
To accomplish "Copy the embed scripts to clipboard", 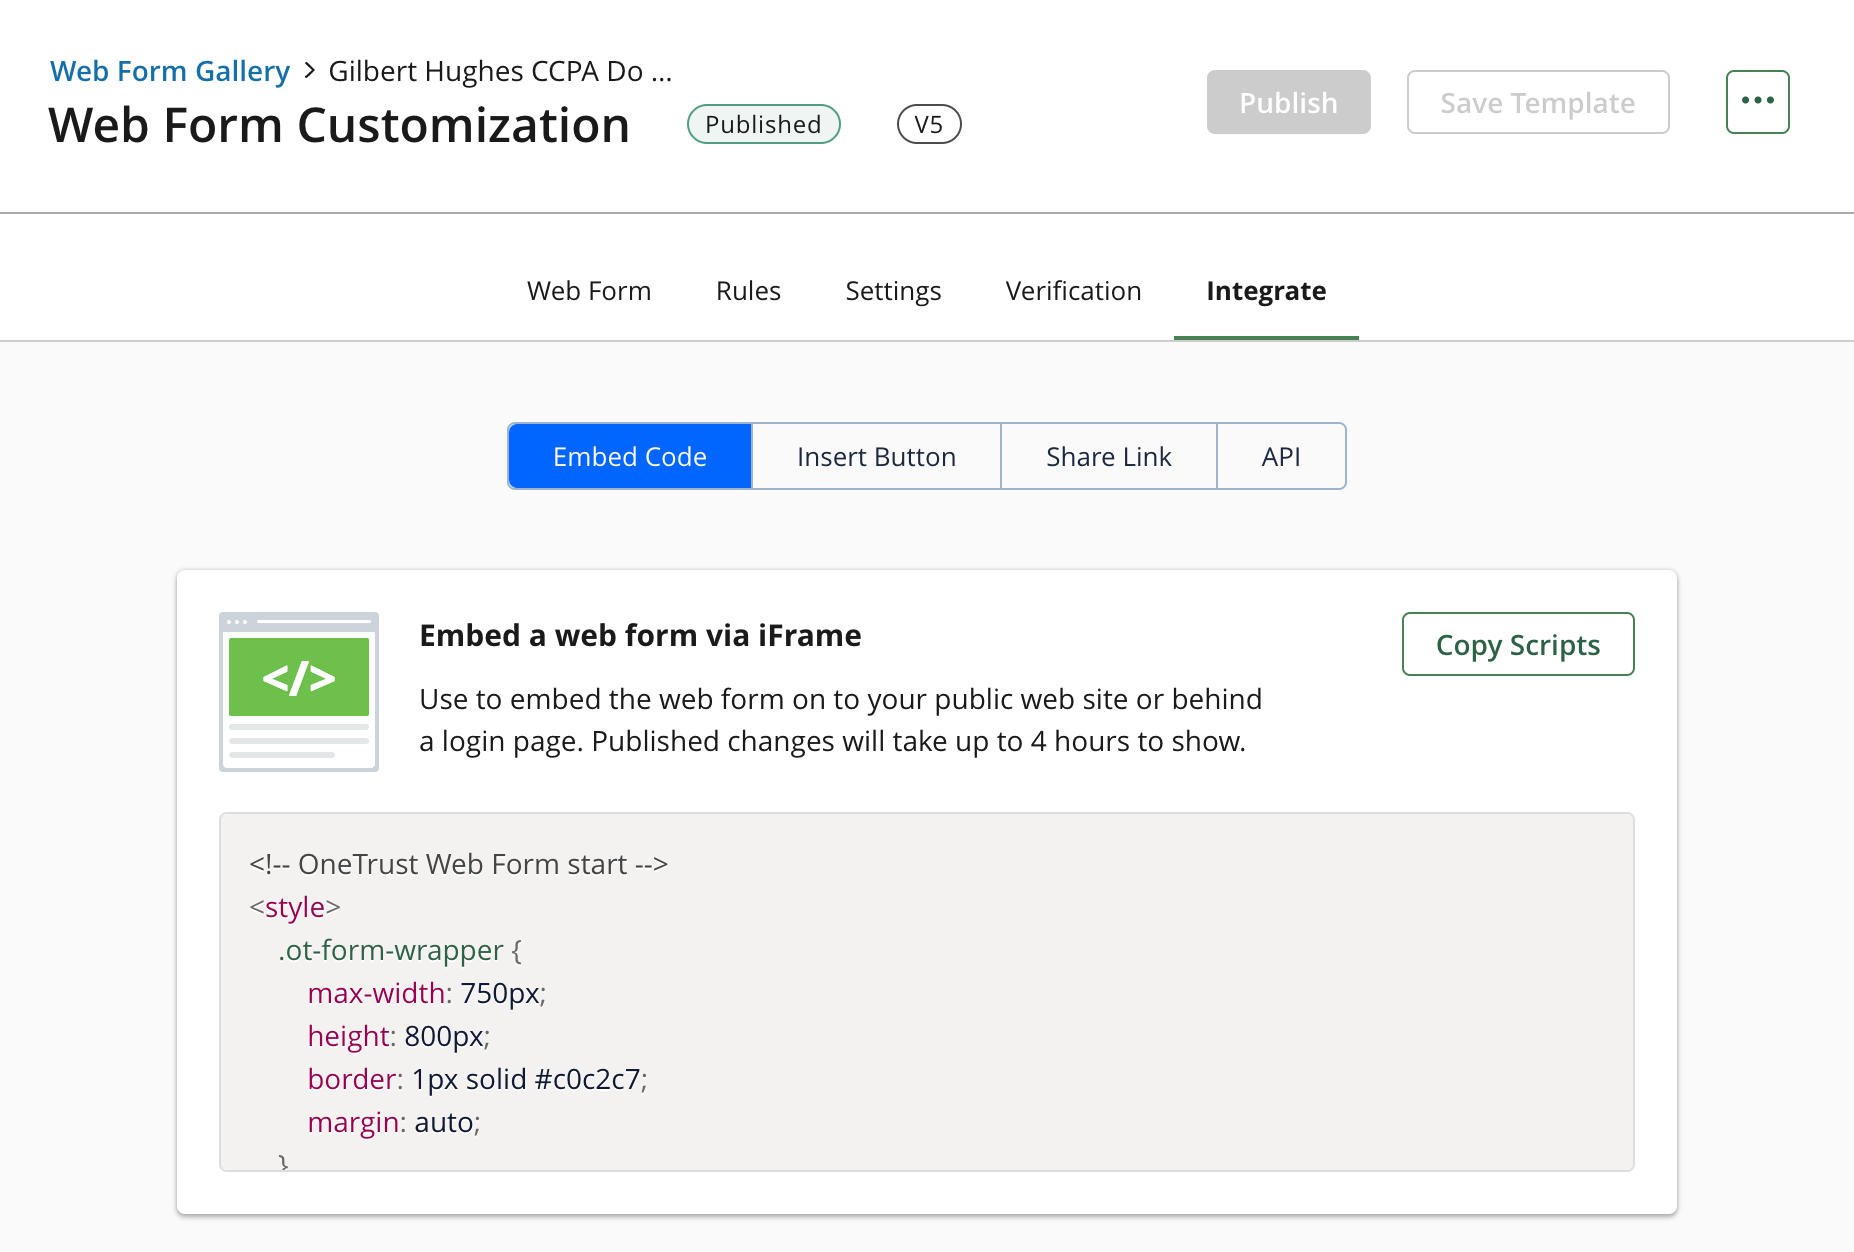I will pos(1517,645).
